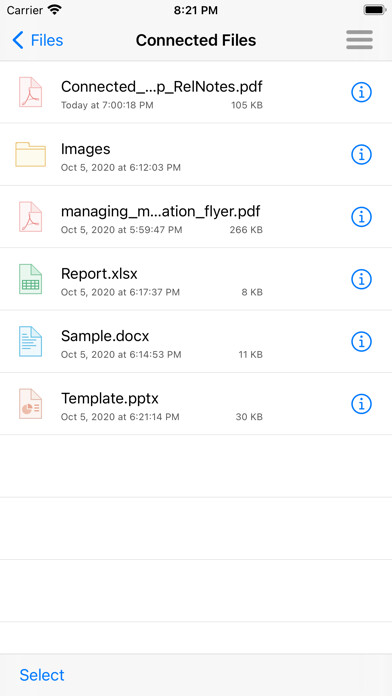Screen dimensions: 392x696
Task: Click date Oct 5, 2020 at 6:12:03 PM
Action: pyautogui.click(x=121, y=168)
